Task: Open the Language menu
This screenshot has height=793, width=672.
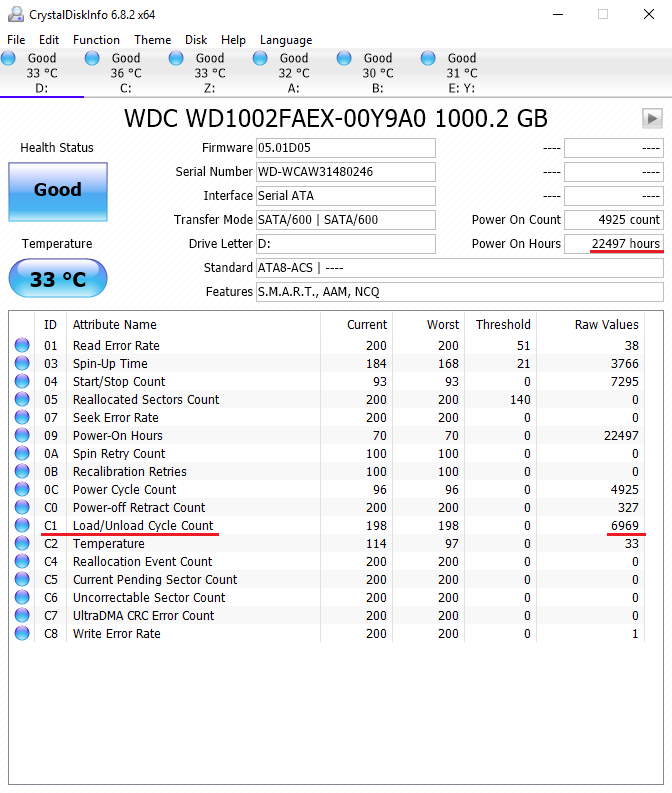Action: pos(286,40)
